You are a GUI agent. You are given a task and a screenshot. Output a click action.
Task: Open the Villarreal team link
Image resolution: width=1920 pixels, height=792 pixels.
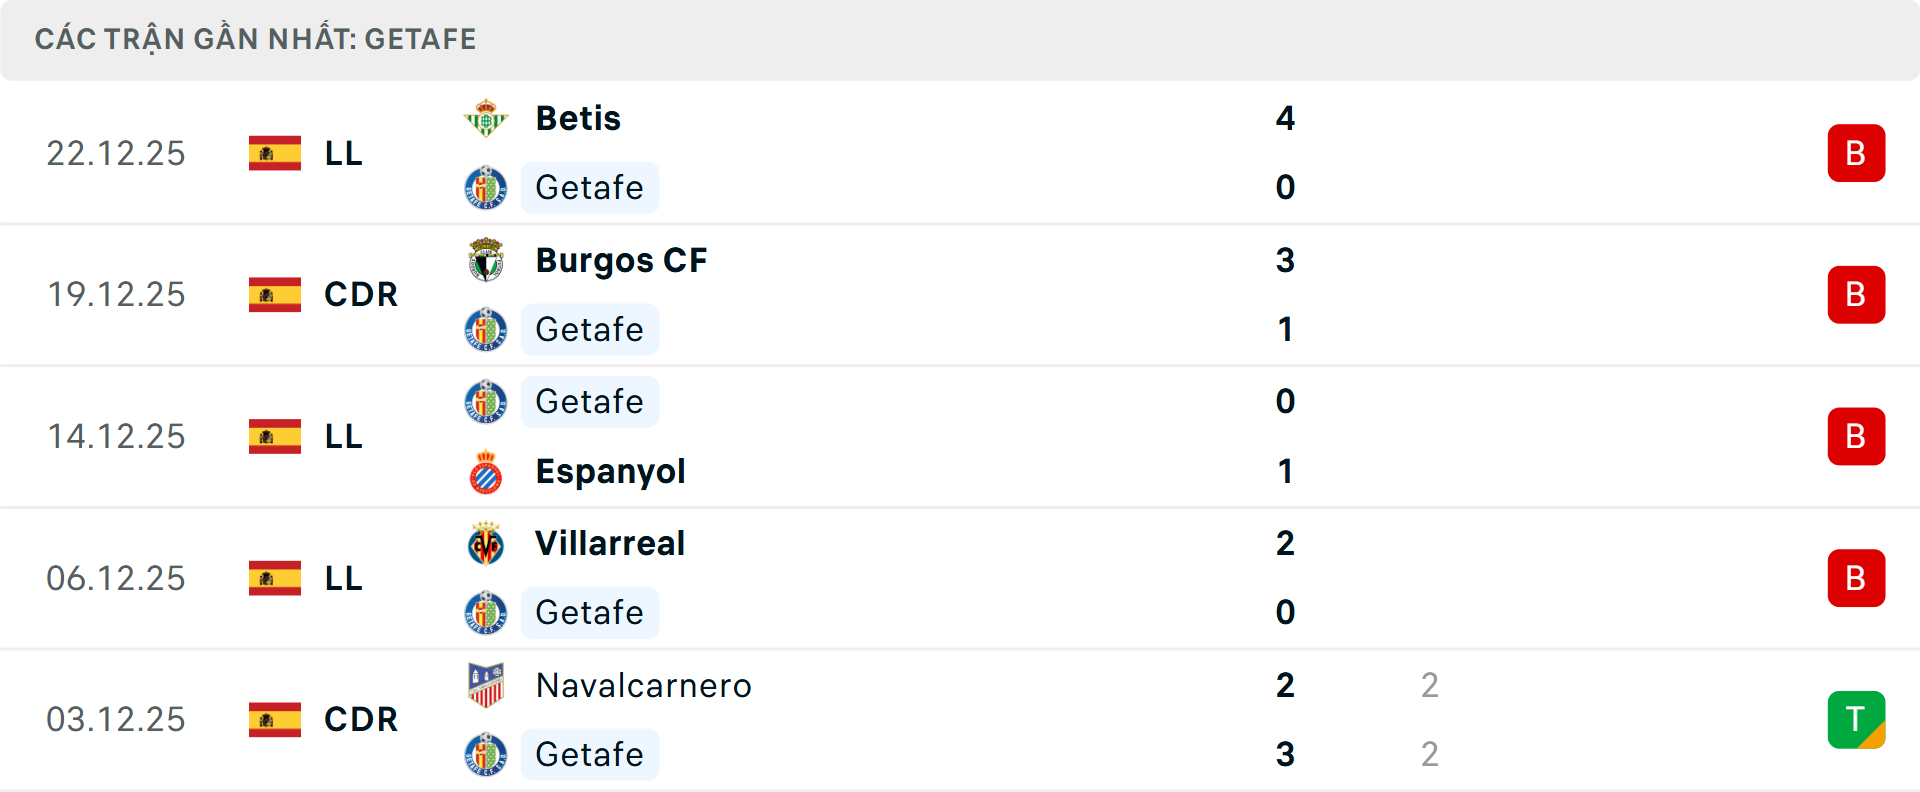click(610, 544)
